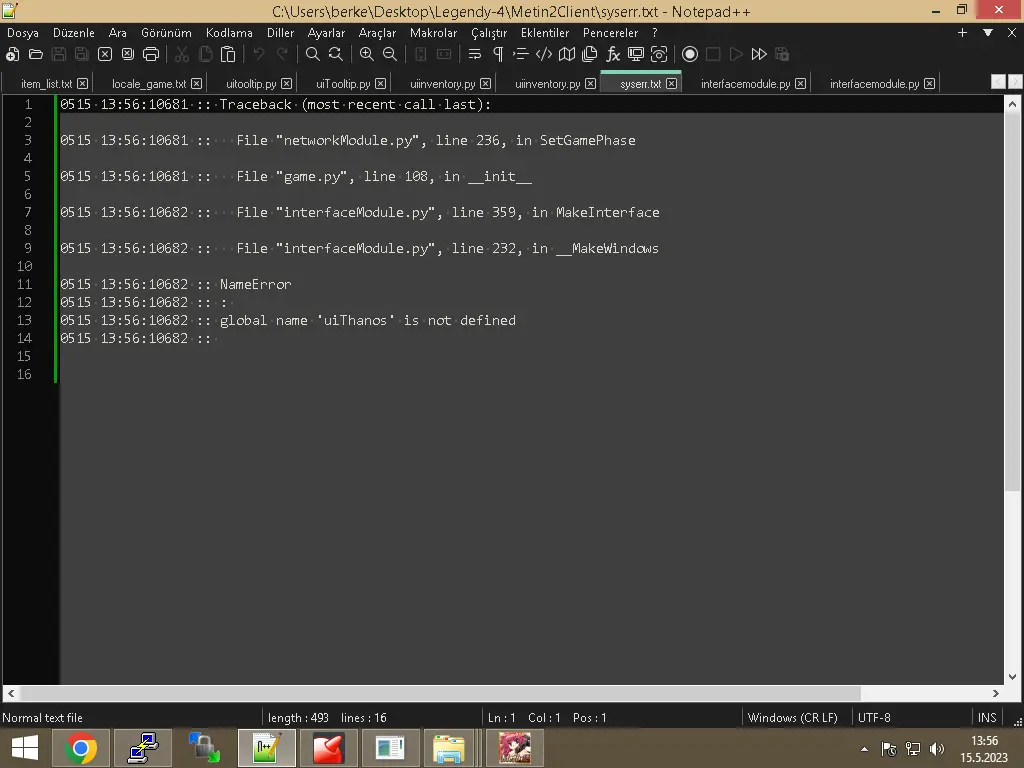This screenshot has height=768, width=1024.
Task: Open the Ara menu
Action: 117,32
